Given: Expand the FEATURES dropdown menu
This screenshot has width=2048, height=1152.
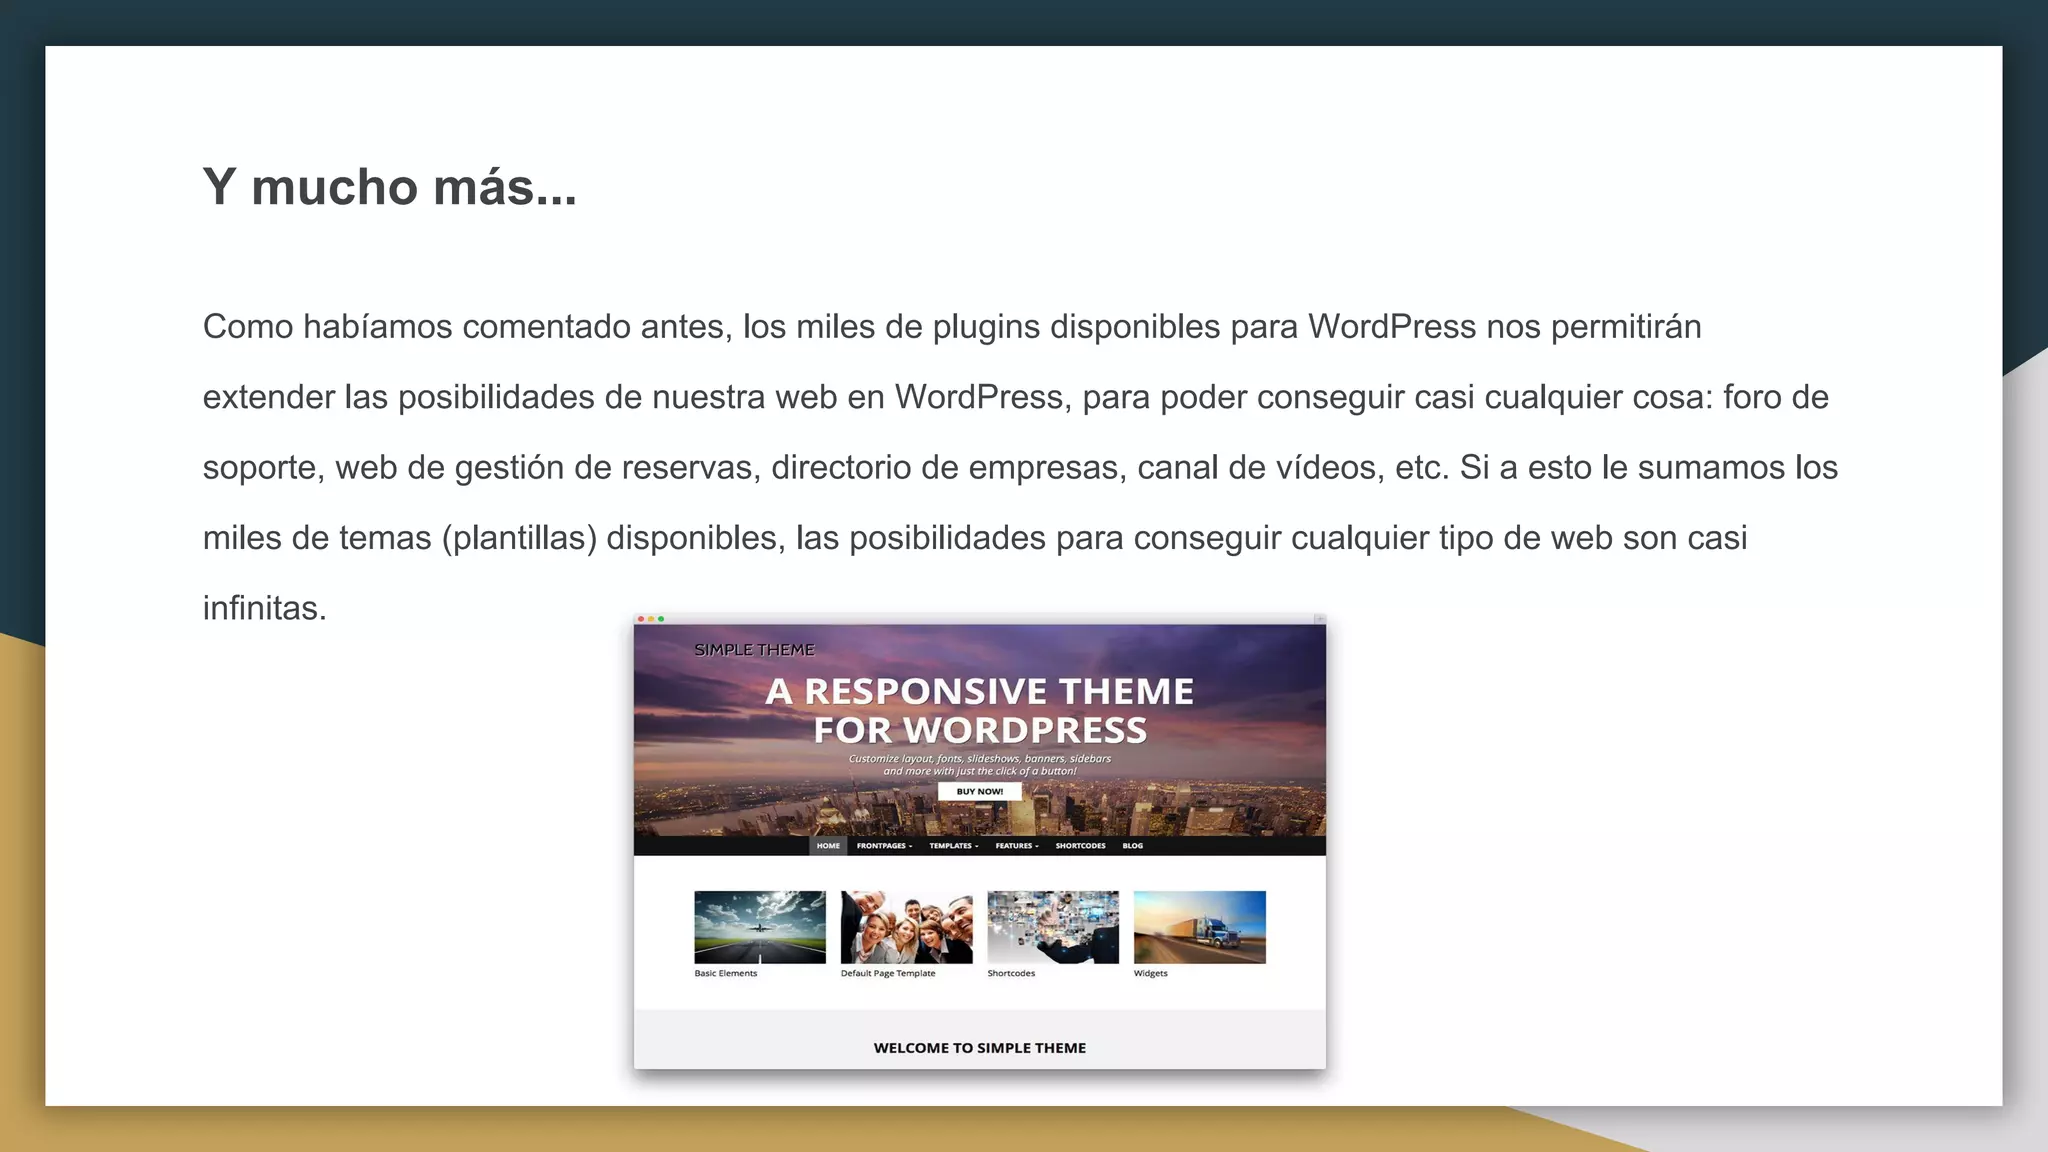Looking at the screenshot, I should pos(1017,846).
